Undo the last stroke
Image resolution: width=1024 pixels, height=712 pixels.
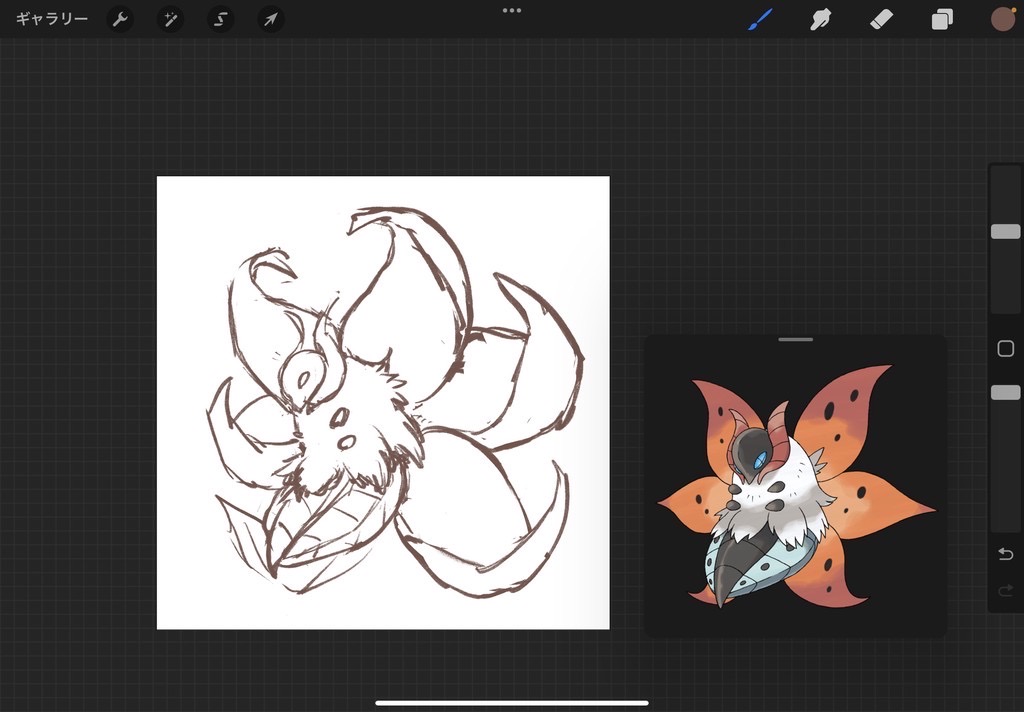(x=1005, y=554)
